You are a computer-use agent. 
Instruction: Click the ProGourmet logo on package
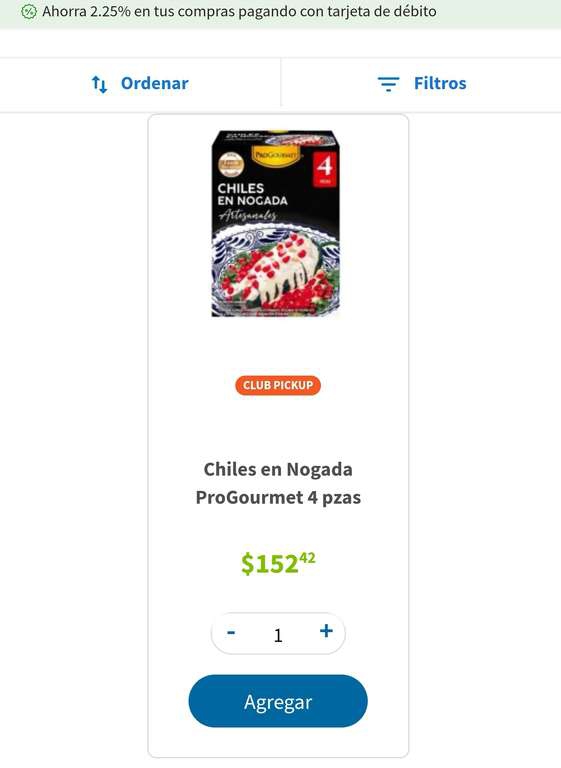point(275,155)
